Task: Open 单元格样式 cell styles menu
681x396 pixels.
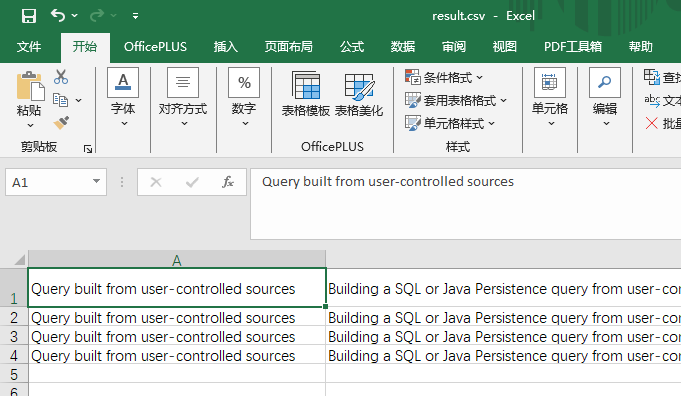Action: (450, 123)
